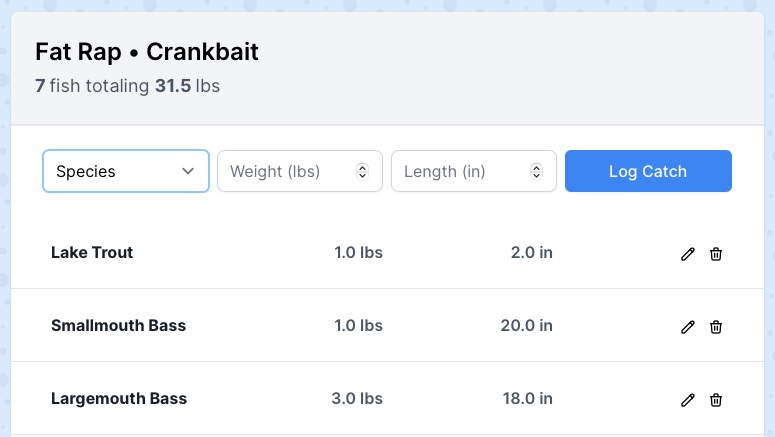Viewport: 775px width, 437px height.
Task: Remove the Largemouth Bass catch entry
Action: (716, 399)
